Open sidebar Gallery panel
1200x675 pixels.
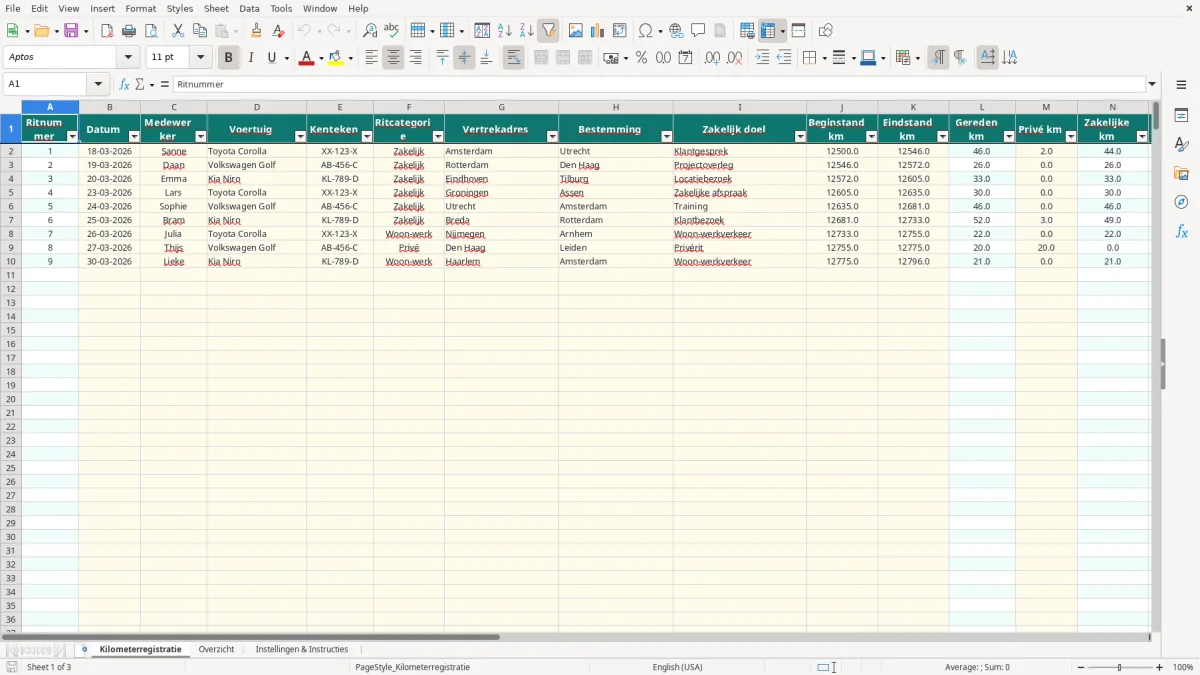coord(1181,174)
